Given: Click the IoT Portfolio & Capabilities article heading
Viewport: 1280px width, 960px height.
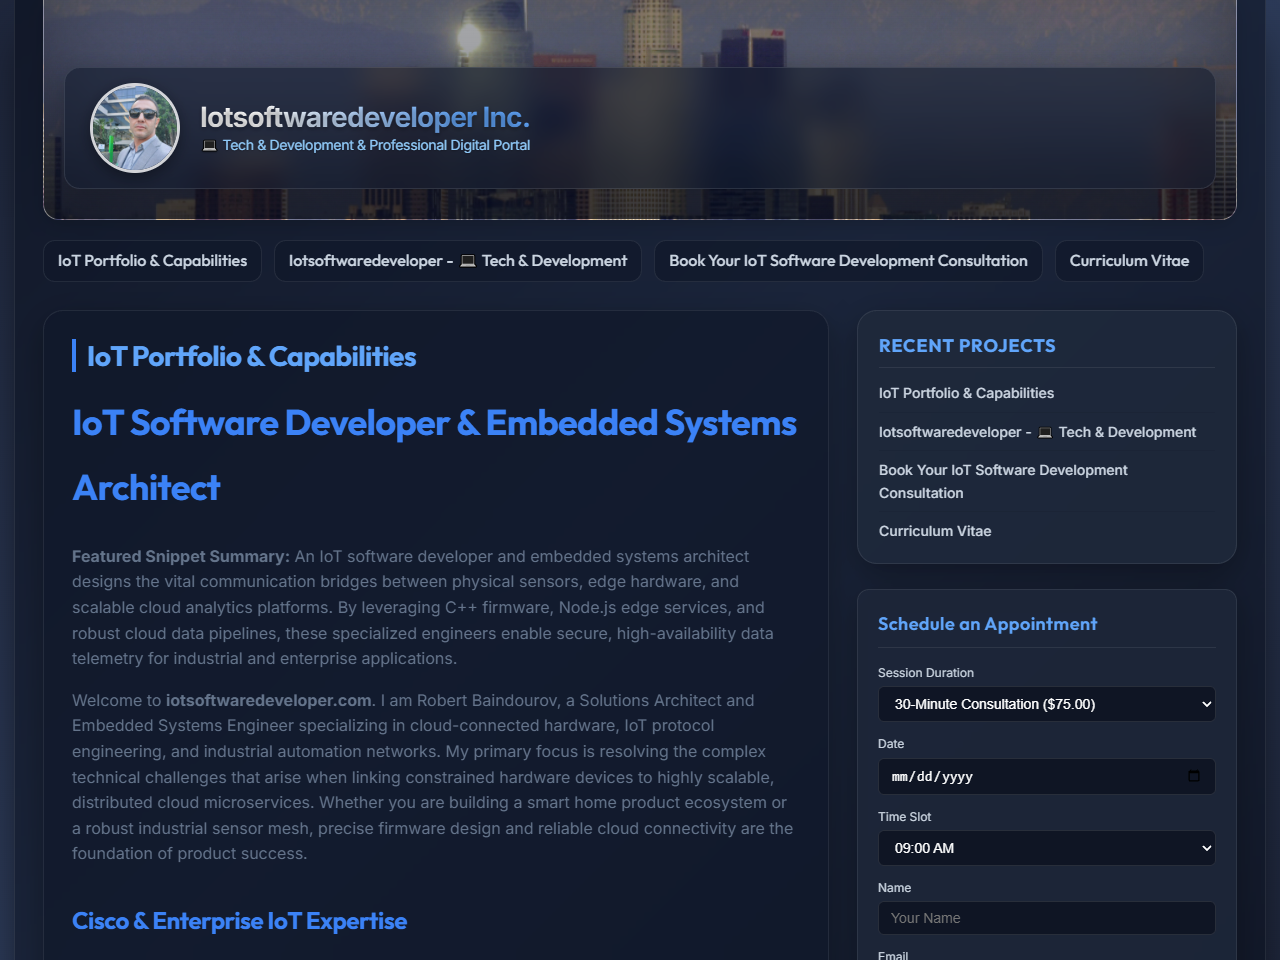Looking at the screenshot, I should coord(251,356).
